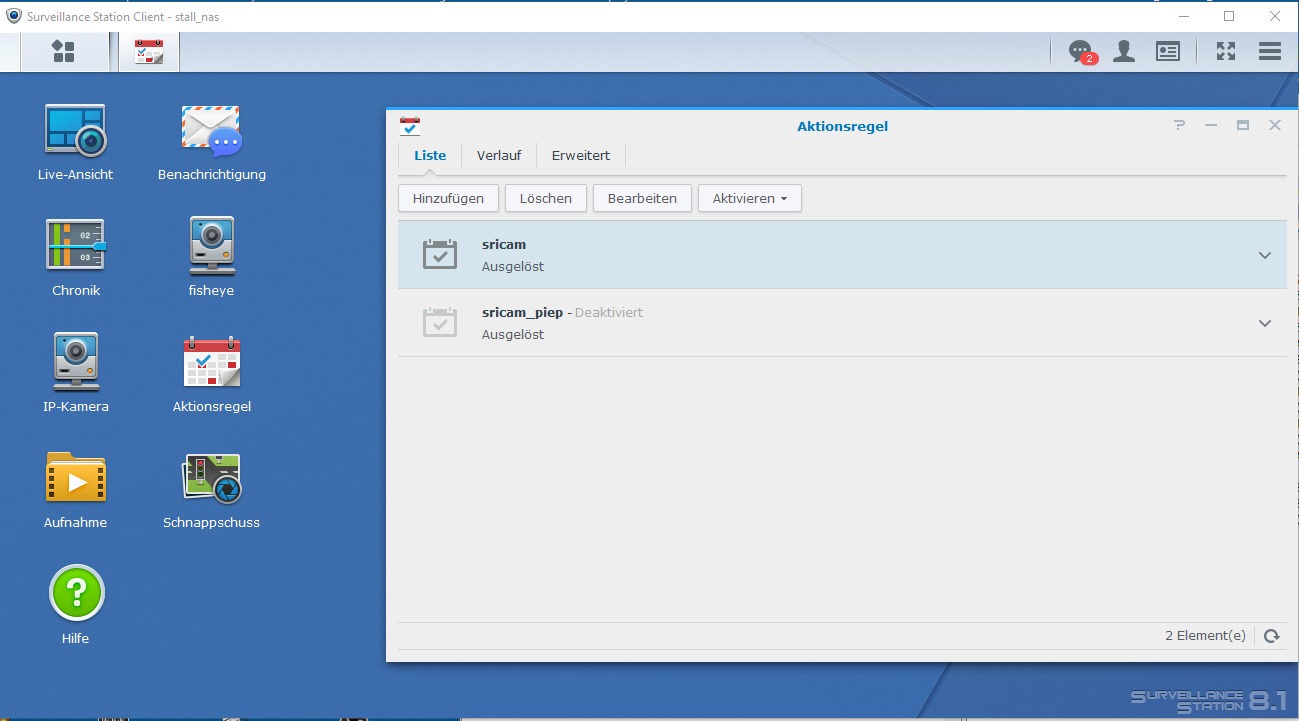This screenshot has width=1299, height=721.
Task: Maximize the Aktionsregel inner window
Action: tap(1243, 125)
